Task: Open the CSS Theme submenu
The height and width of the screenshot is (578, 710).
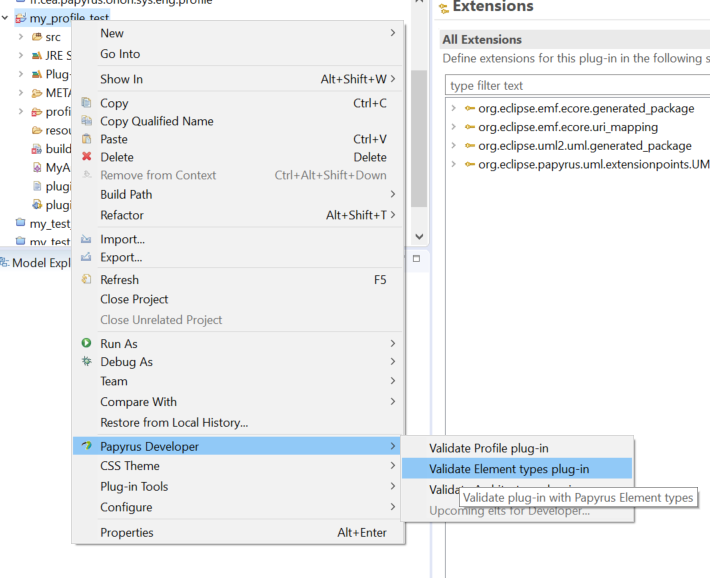Action: [238, 466]
